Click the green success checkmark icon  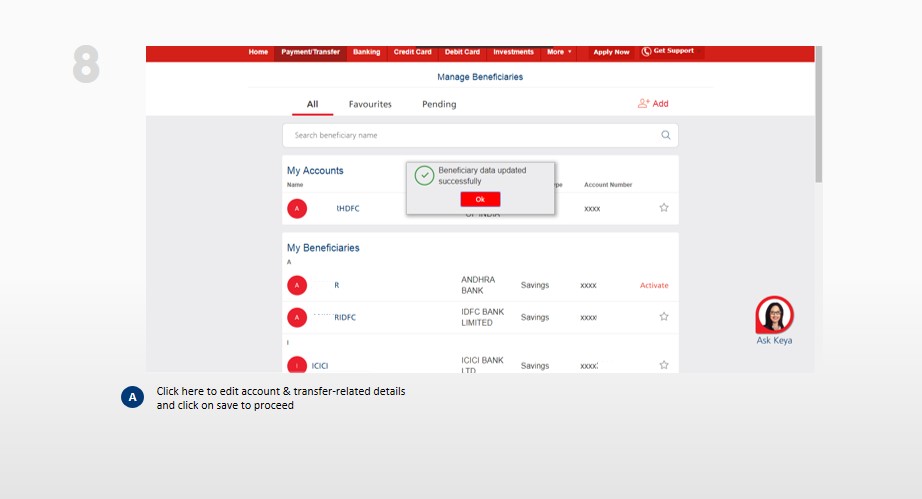point(424,175)
